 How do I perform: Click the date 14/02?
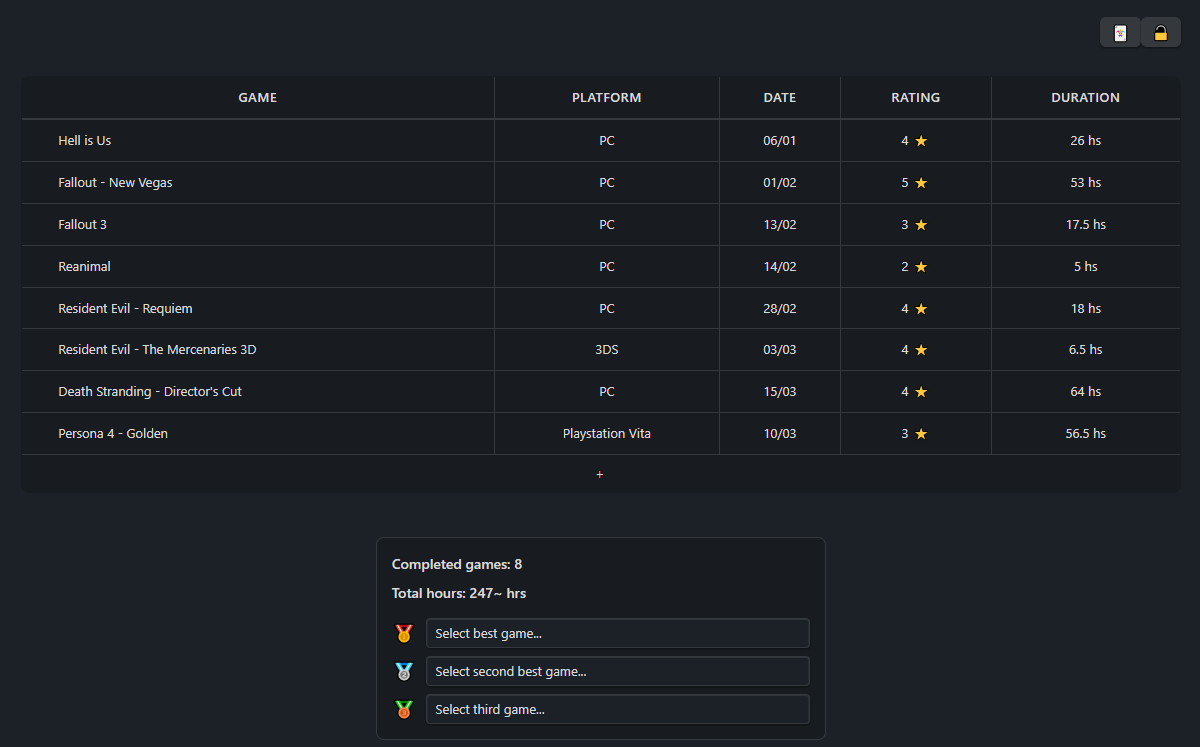(x=780, y=267)
